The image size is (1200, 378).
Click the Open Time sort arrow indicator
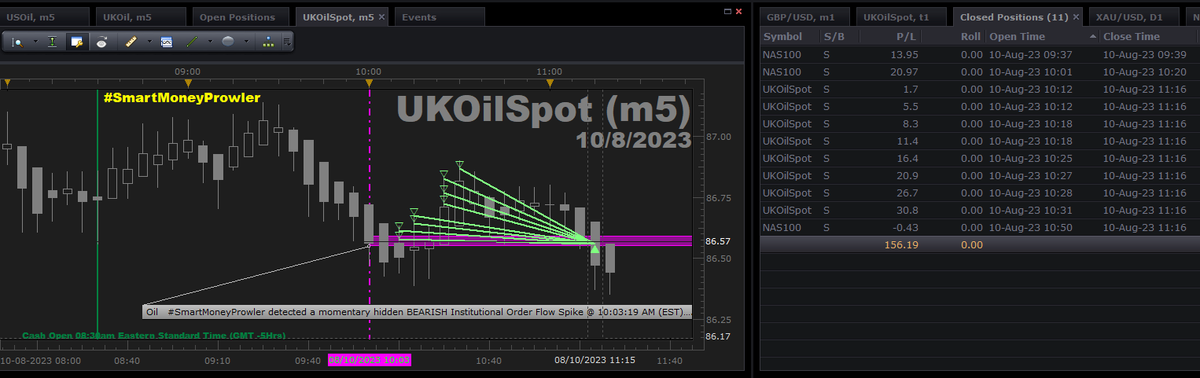1093,37
